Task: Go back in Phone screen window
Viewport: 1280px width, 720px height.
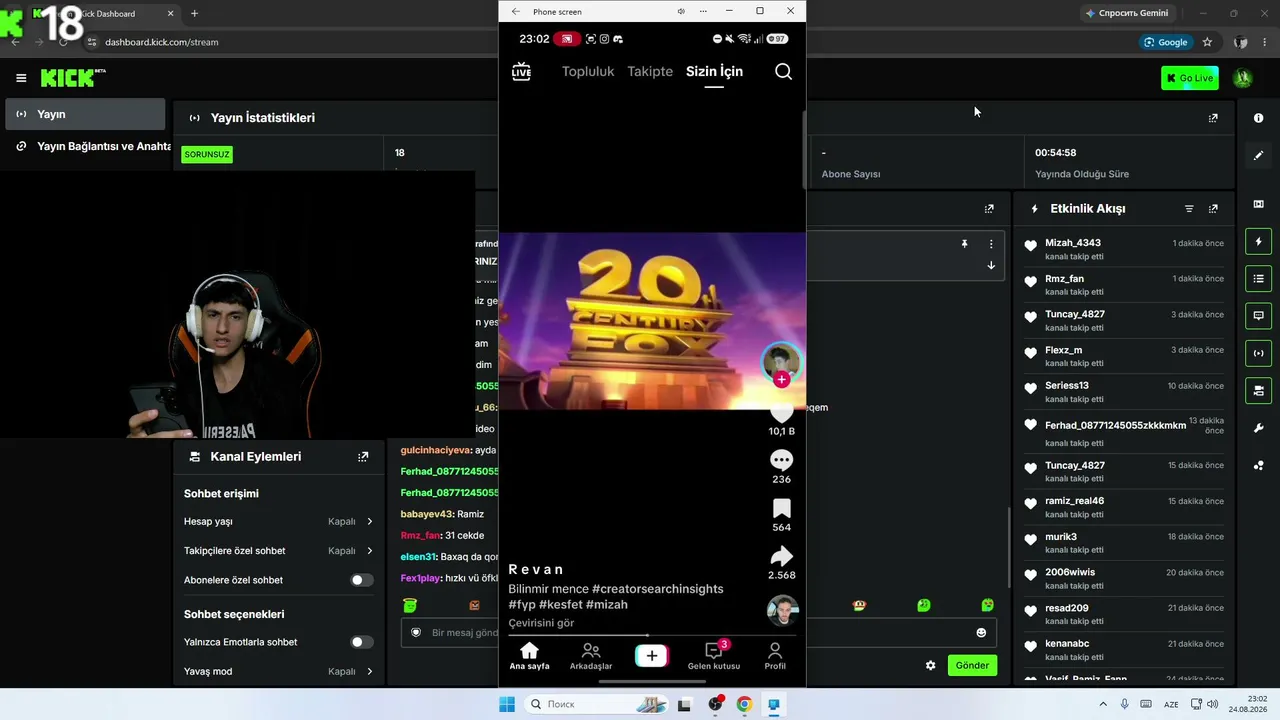Action: pyautogui.click(x=516, y=12)
